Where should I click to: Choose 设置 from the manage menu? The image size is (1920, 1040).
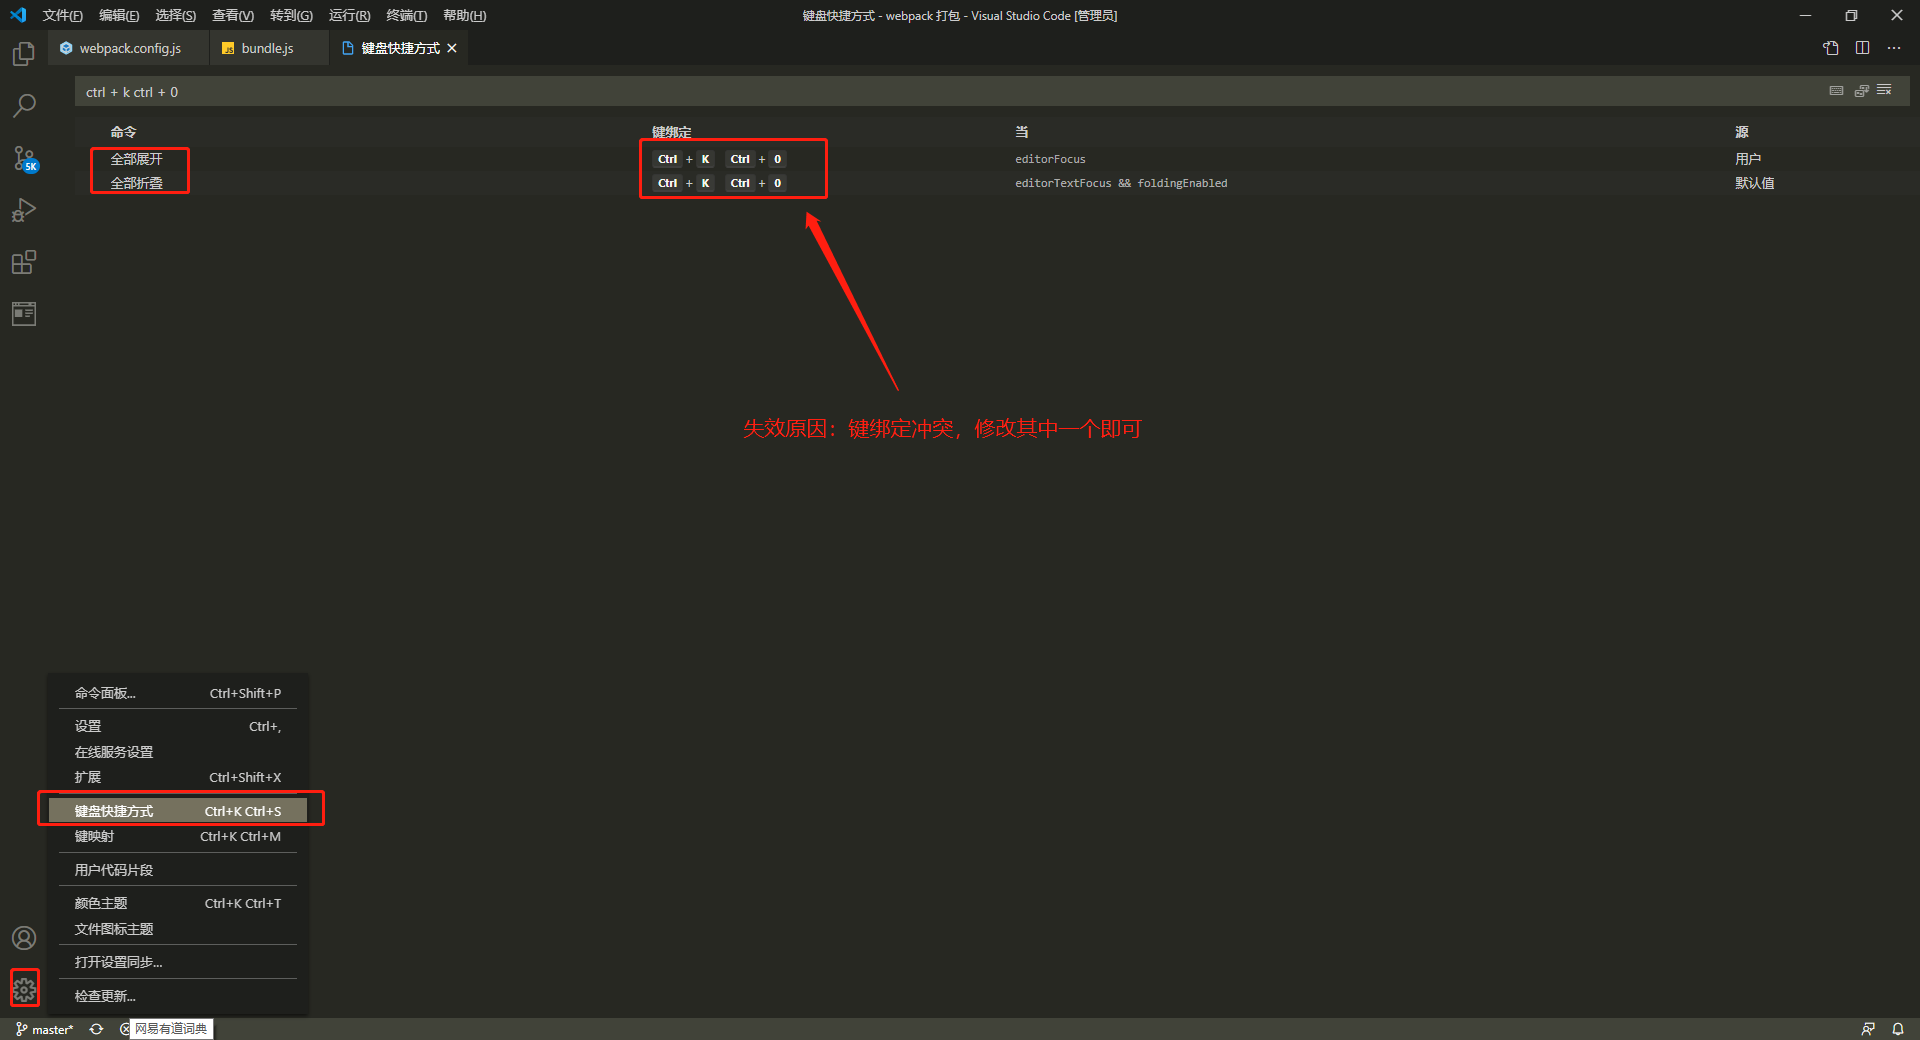[178, 726]
